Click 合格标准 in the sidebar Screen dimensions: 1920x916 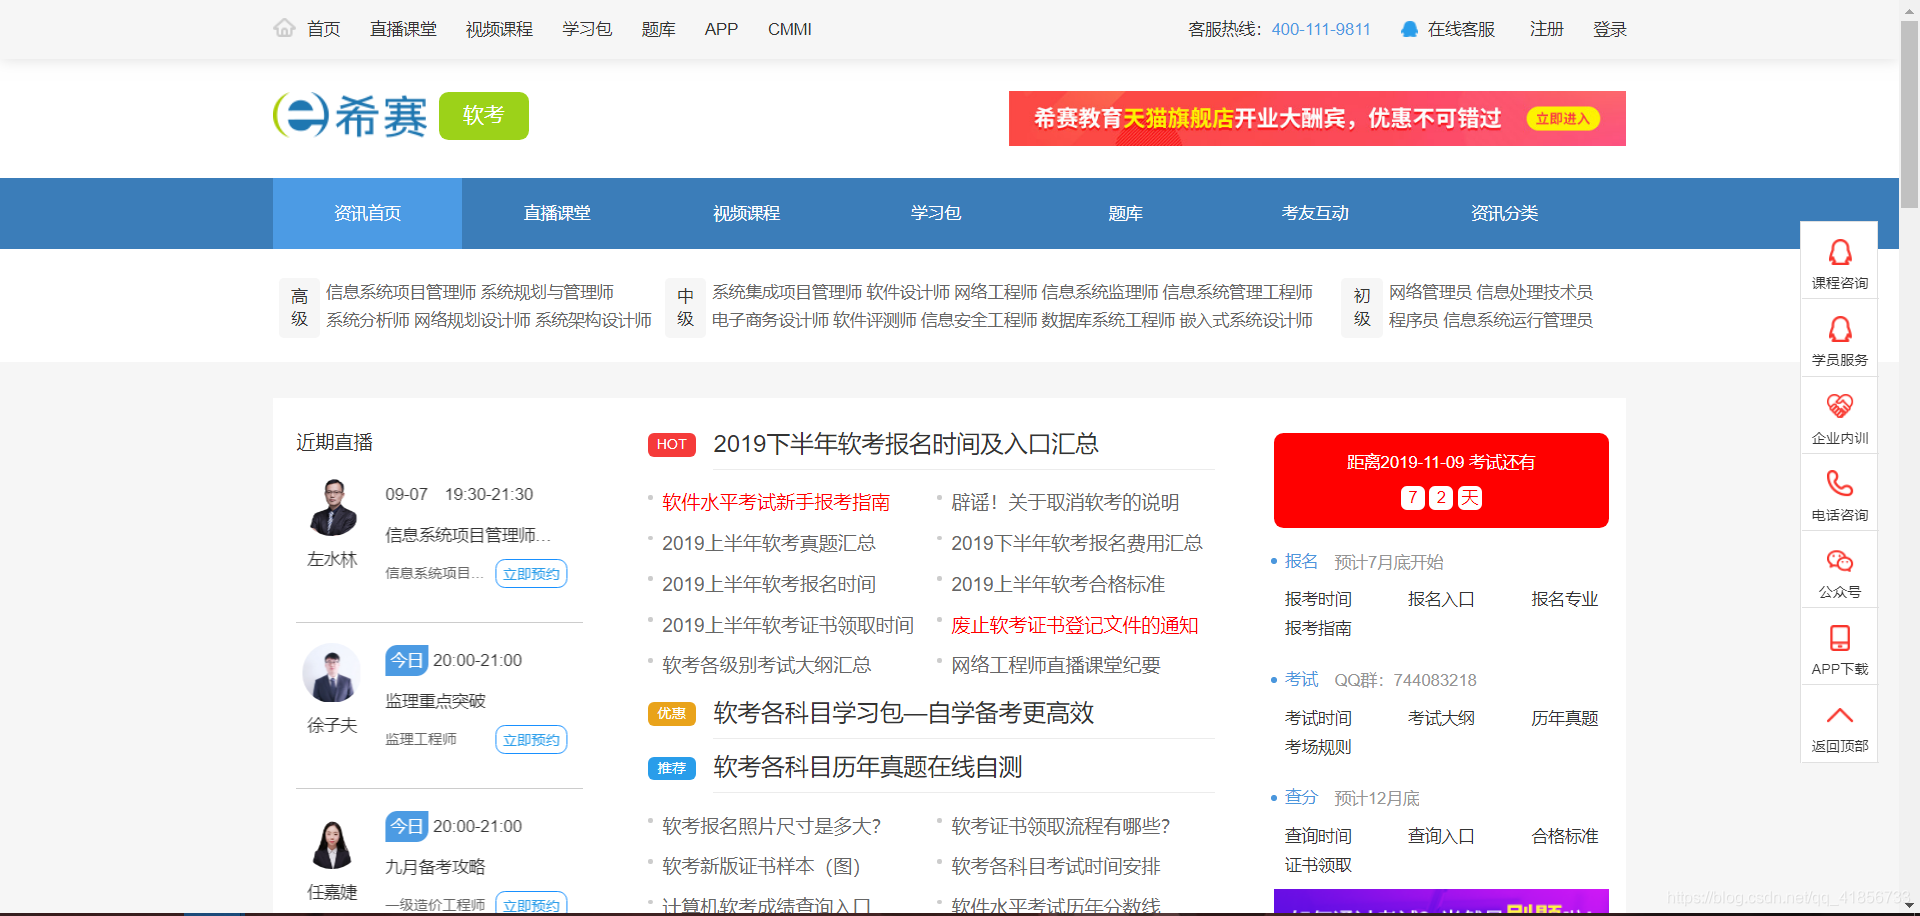tap(1565, 836)
